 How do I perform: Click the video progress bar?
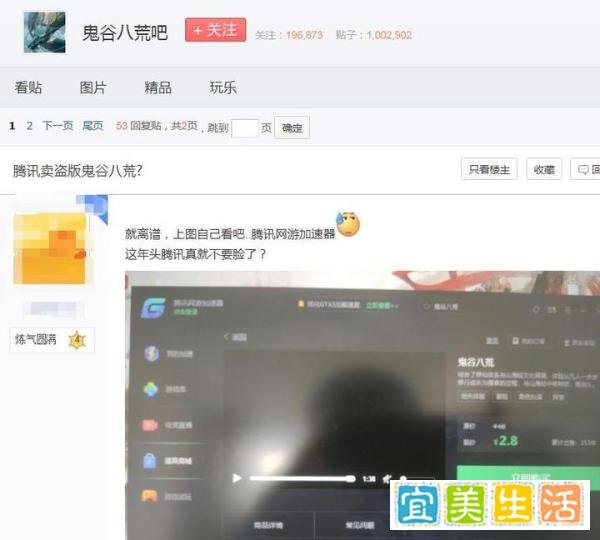[x=302, y=478]
